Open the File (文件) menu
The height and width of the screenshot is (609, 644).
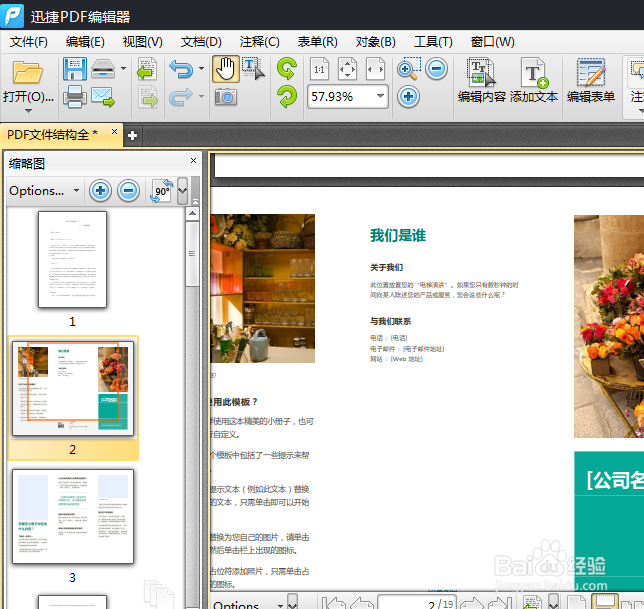coord(28,41)
